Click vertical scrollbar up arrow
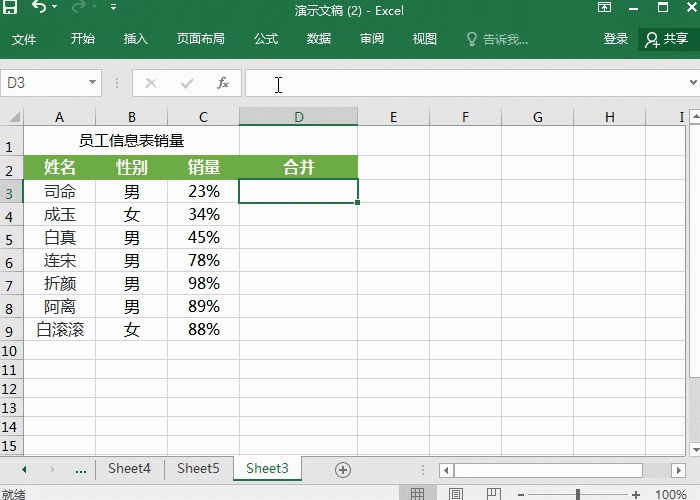The image size is (700, 500). pos(695,117)
